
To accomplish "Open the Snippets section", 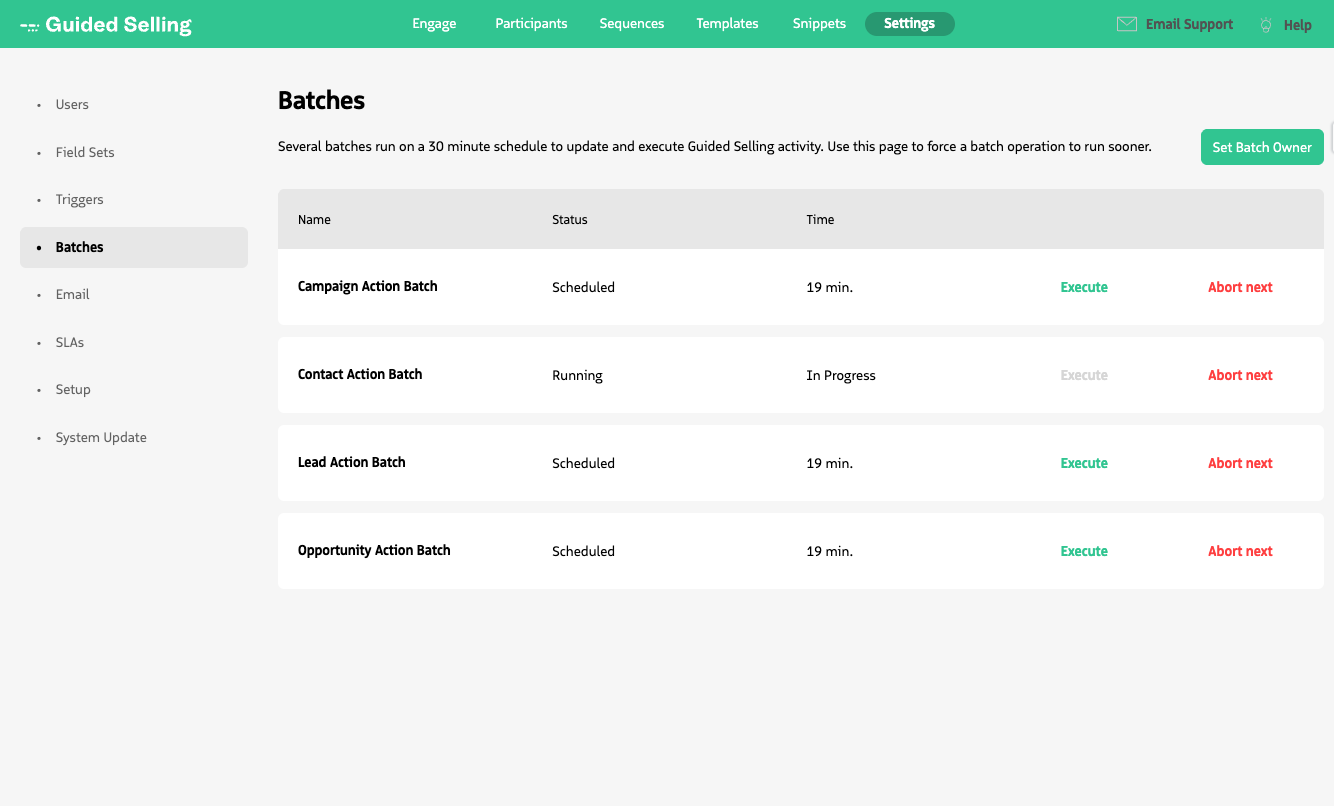I will 819,23.
